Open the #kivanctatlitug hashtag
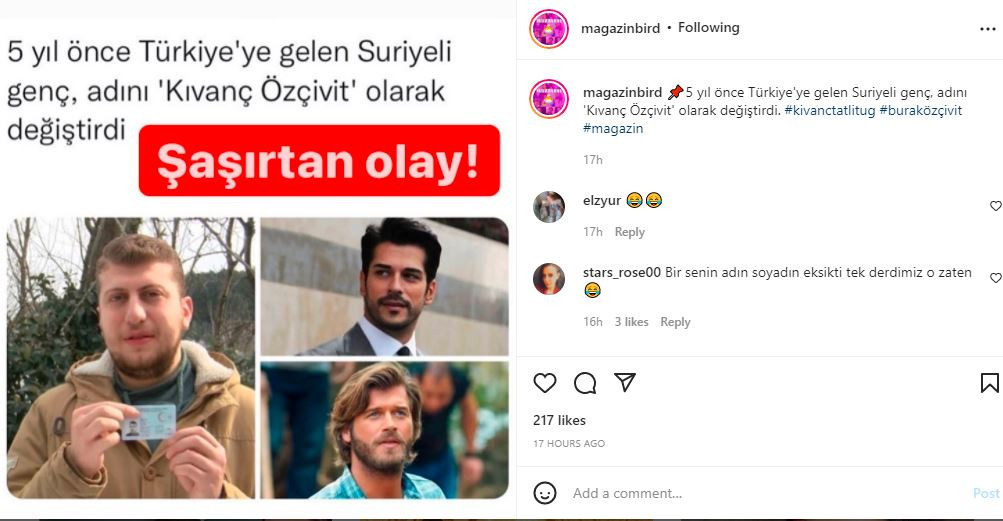Image resolution: width=1003 pixels, height=521 pixels. tap(829, 110)
